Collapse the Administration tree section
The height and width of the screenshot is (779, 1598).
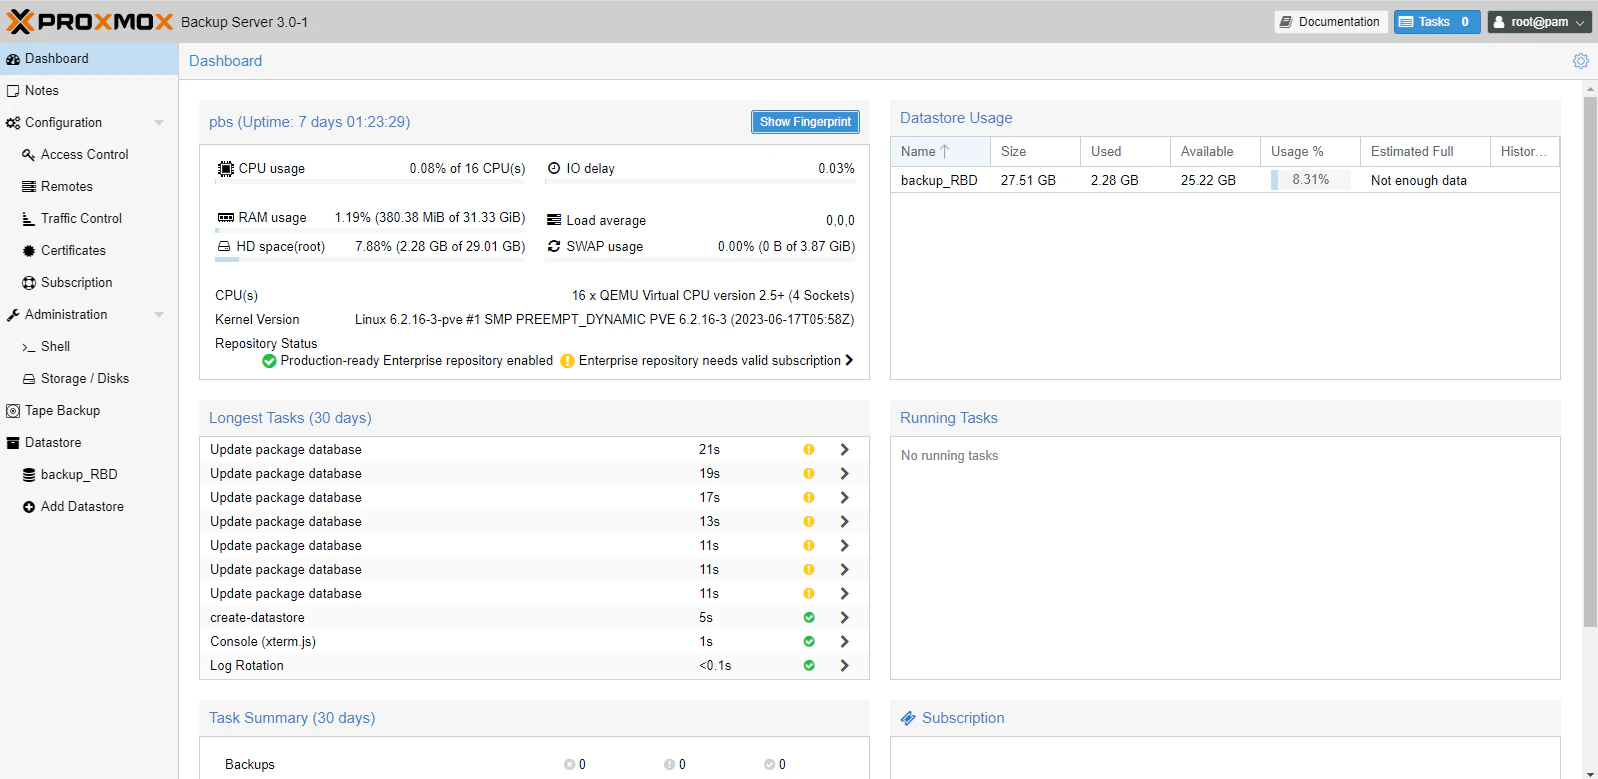pos(159,315)
